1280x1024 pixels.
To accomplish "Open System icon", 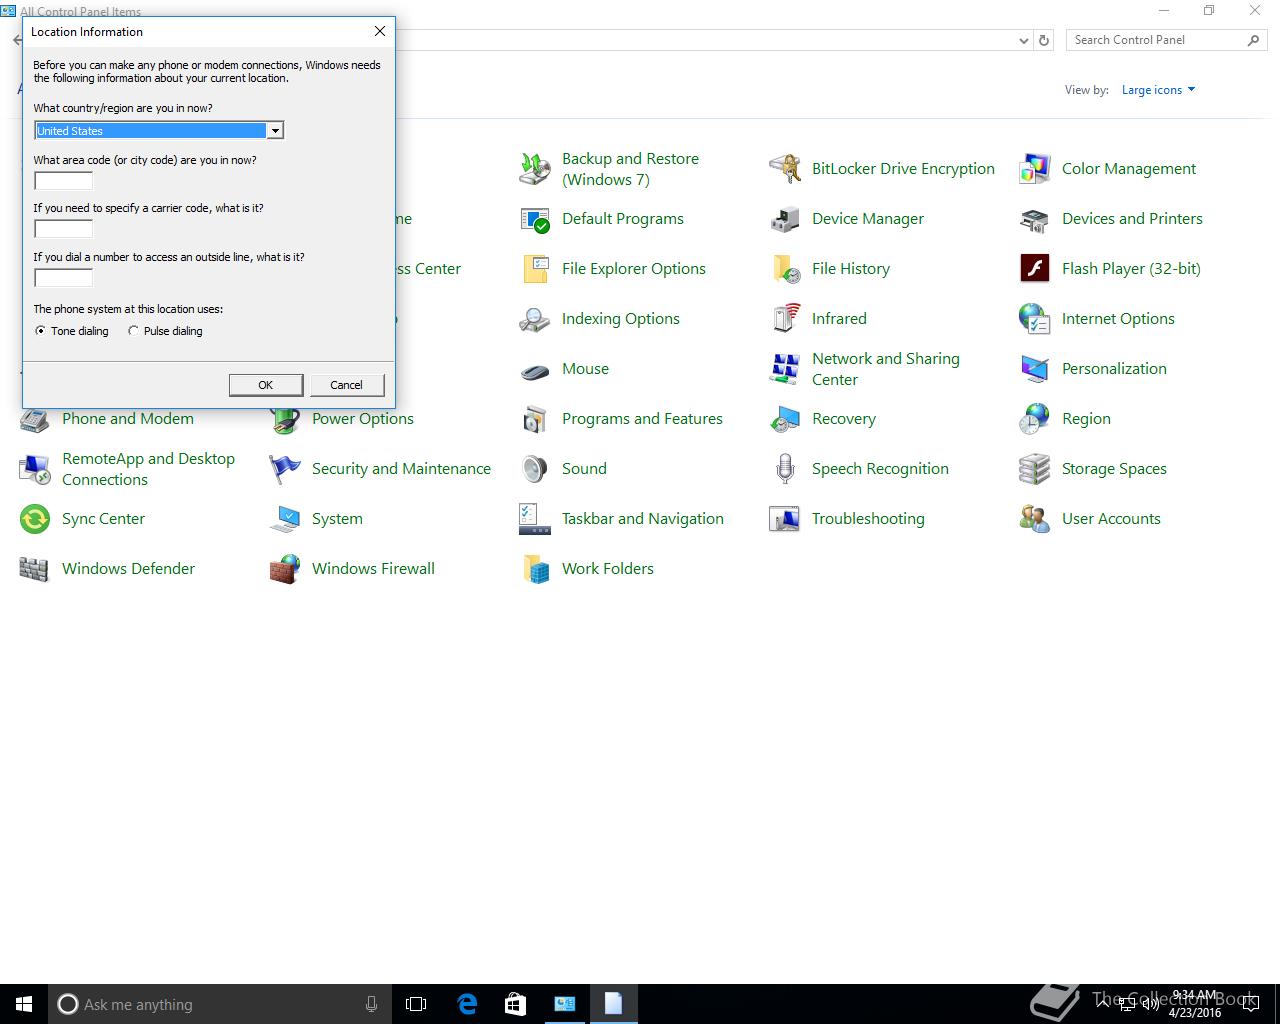I will 285,519.
